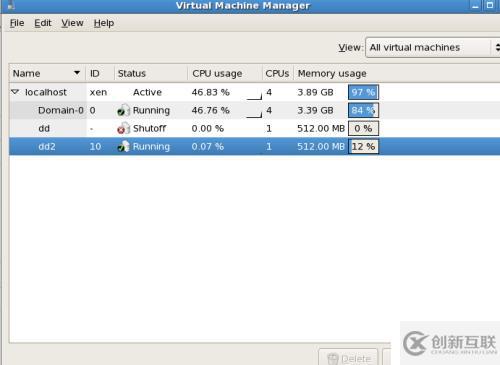The height and width of the screenshot is (365, 500).
Task: Click the dd 0 % memory bar
Action: click(x=363, y=128)
